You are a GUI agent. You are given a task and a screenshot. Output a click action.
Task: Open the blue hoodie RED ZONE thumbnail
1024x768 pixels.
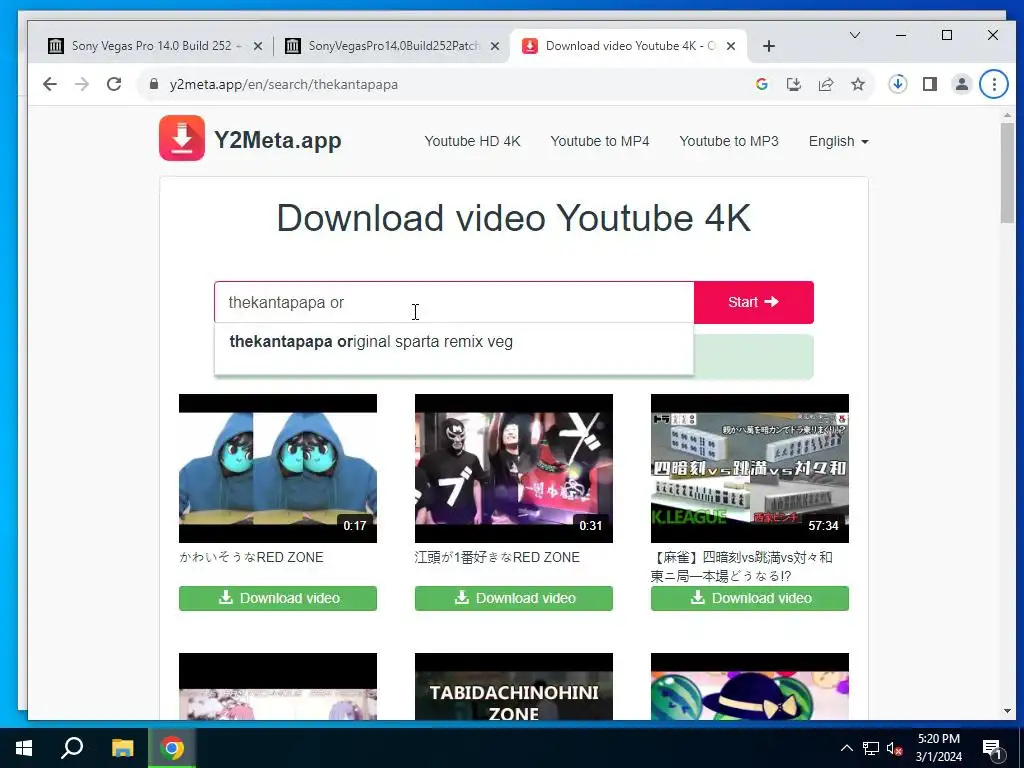[278, 468]
